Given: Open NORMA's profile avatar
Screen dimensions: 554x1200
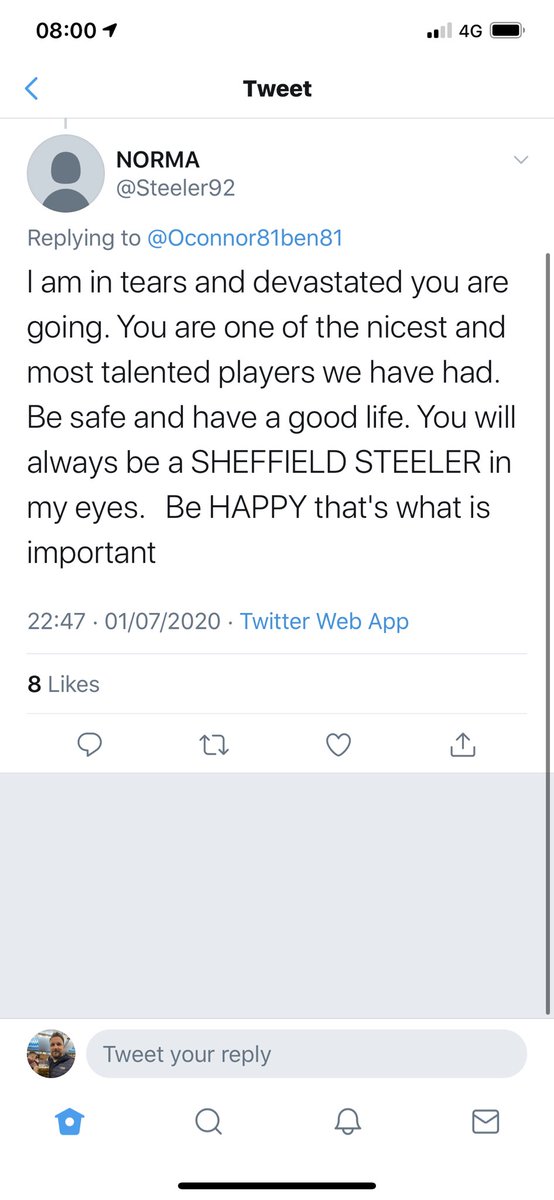Looking at the screenshot, I should 65,173.
